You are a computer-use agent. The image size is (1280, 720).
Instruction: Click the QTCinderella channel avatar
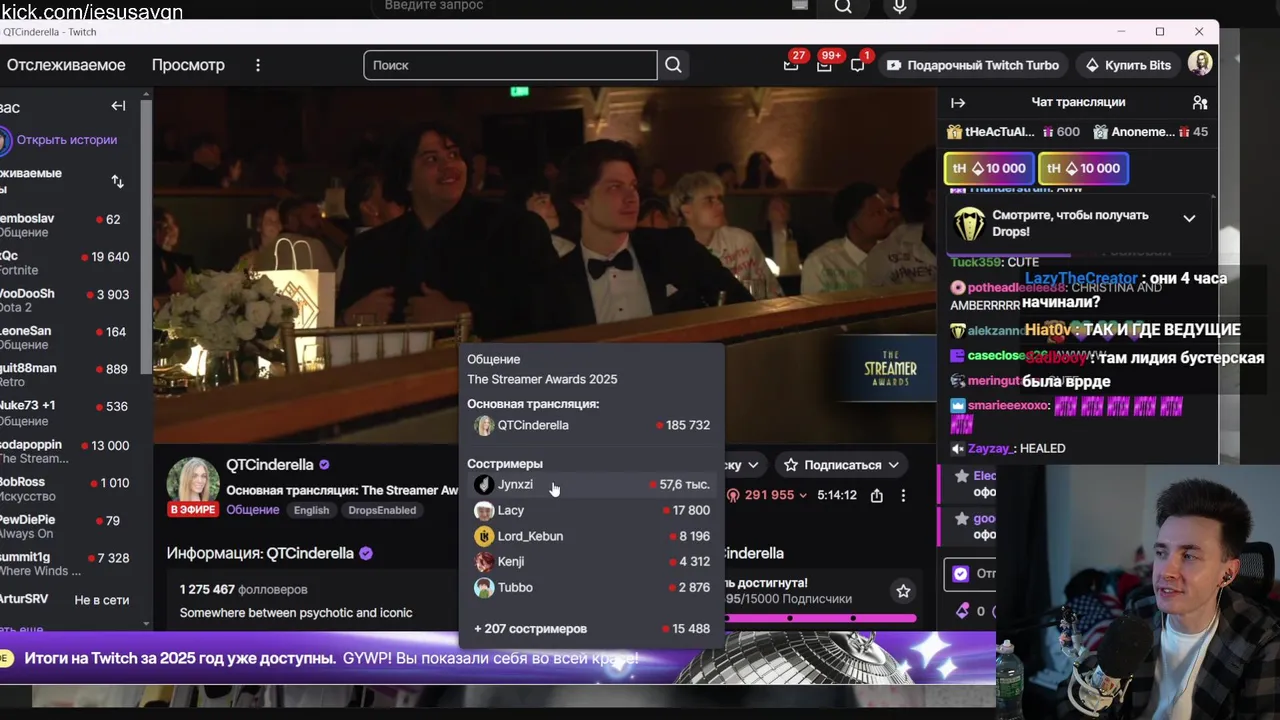coord(193,484)
